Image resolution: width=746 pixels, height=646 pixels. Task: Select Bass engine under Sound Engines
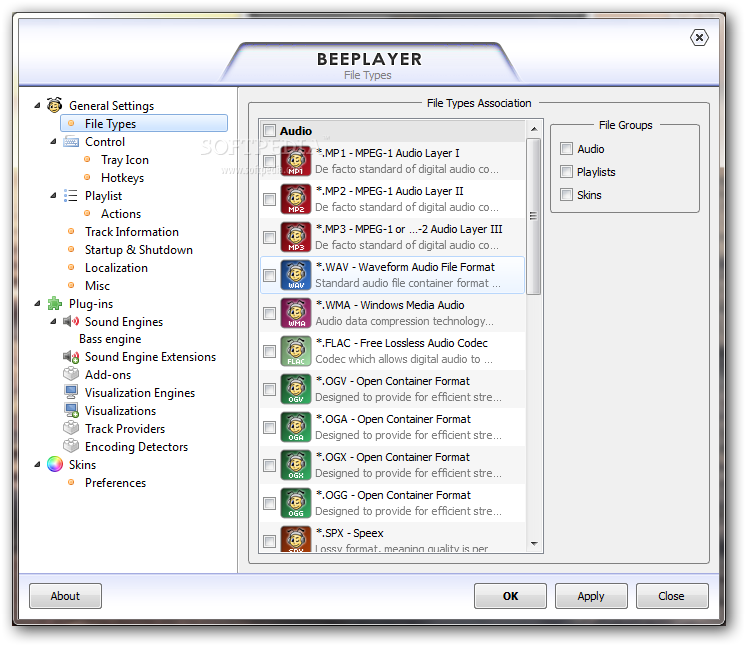coord(110,339)
